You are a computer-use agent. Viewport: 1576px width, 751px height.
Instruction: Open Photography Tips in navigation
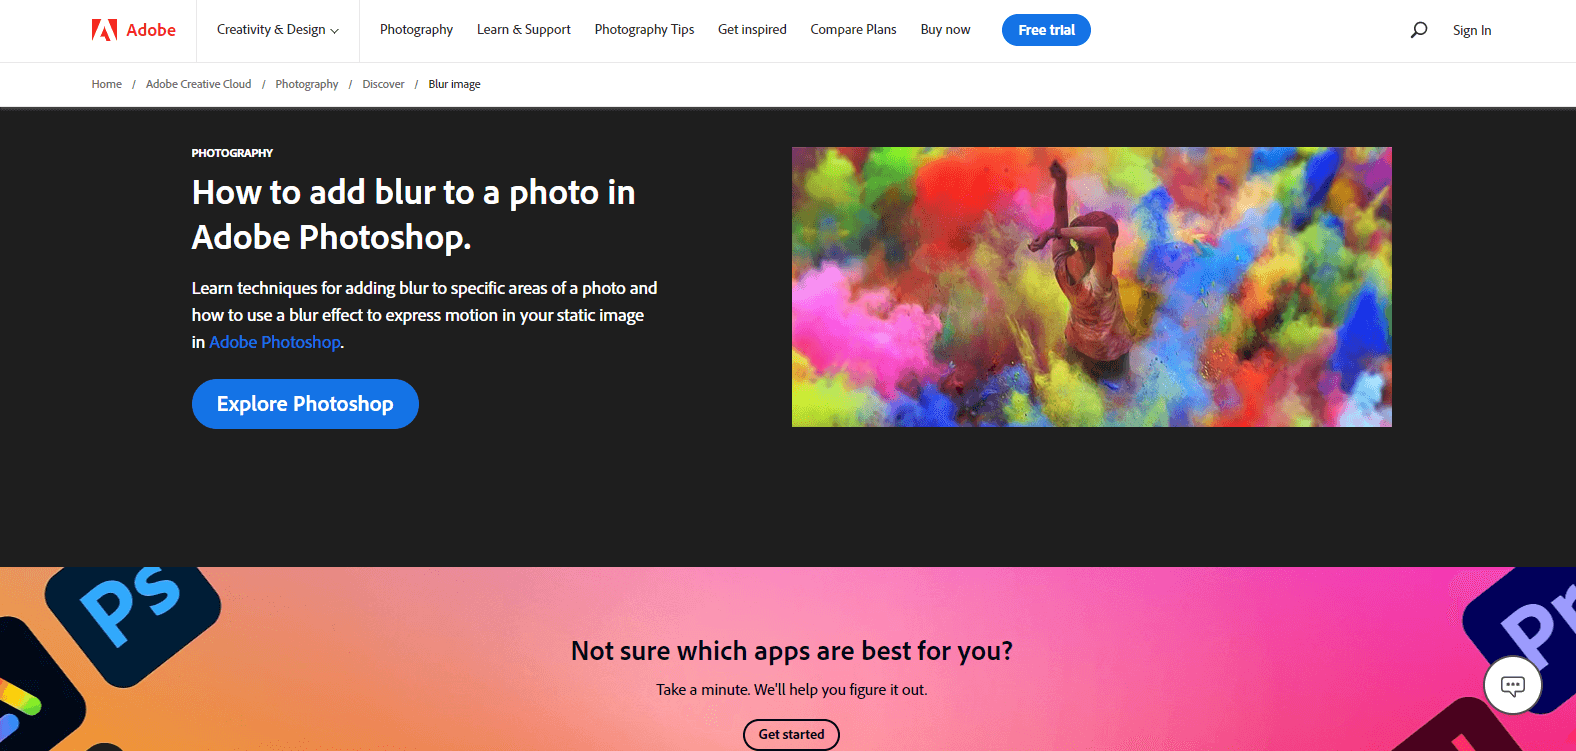644,30
